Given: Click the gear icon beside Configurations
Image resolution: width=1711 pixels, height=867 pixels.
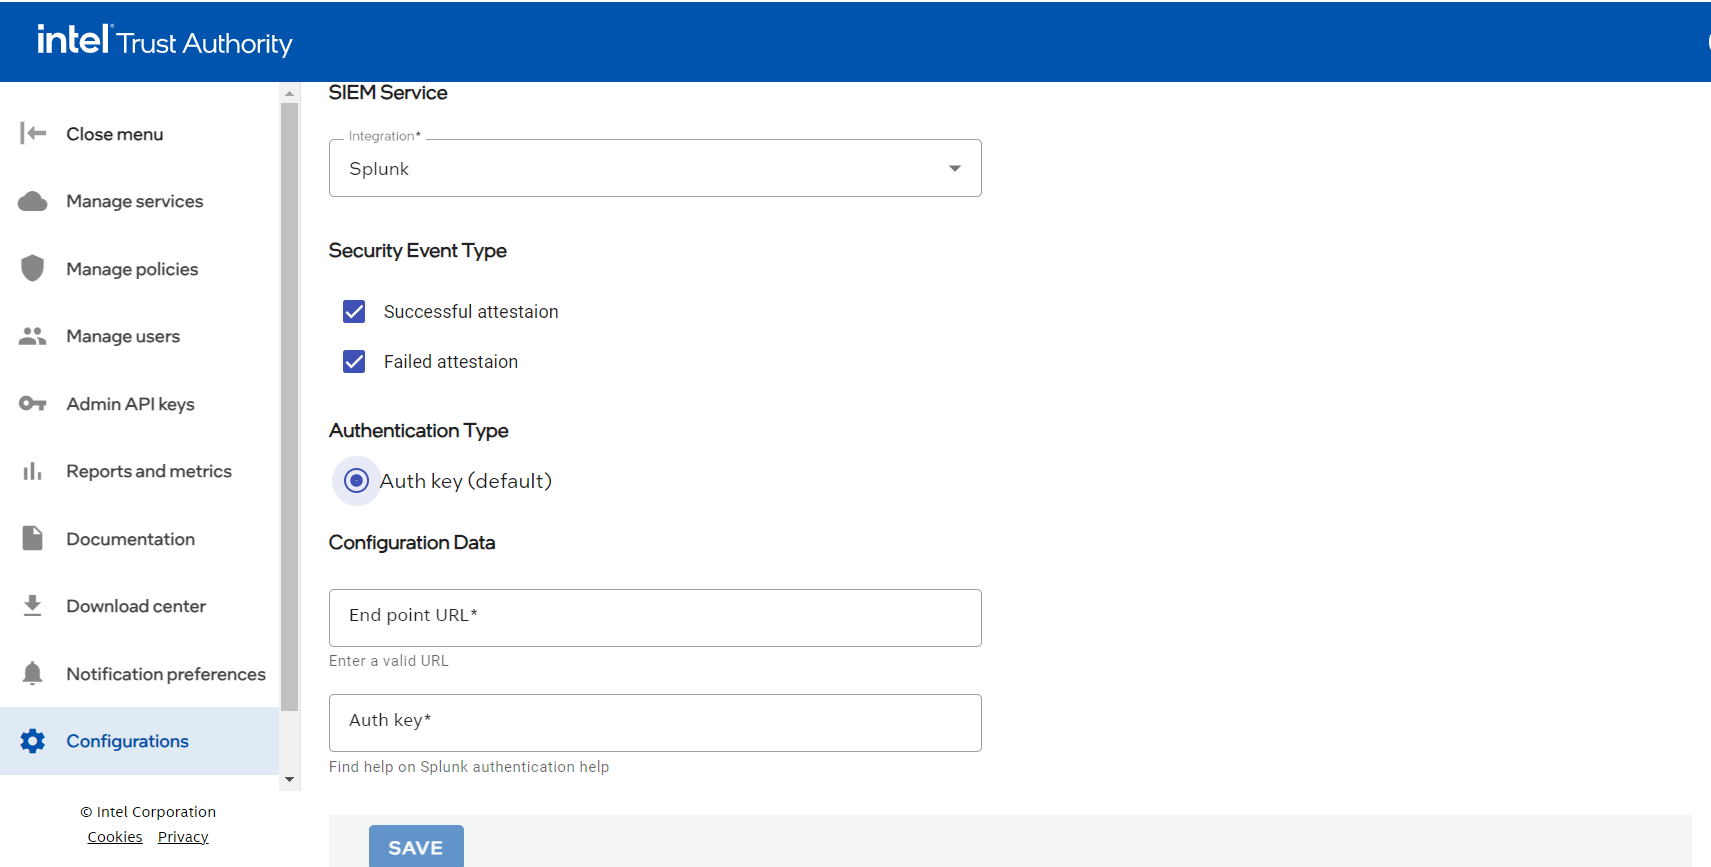Looking at the screenshot, I should click(x=33, y=741).
